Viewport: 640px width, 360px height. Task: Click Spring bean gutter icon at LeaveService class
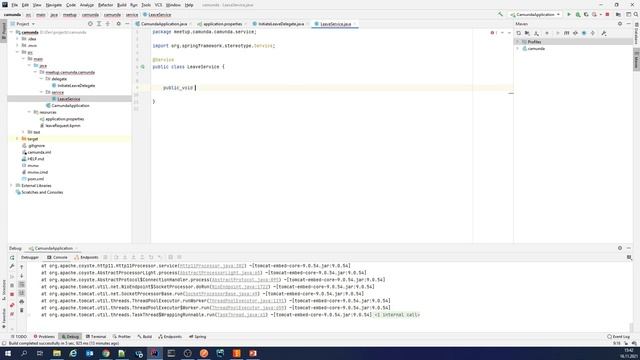(x=142, y=67)
